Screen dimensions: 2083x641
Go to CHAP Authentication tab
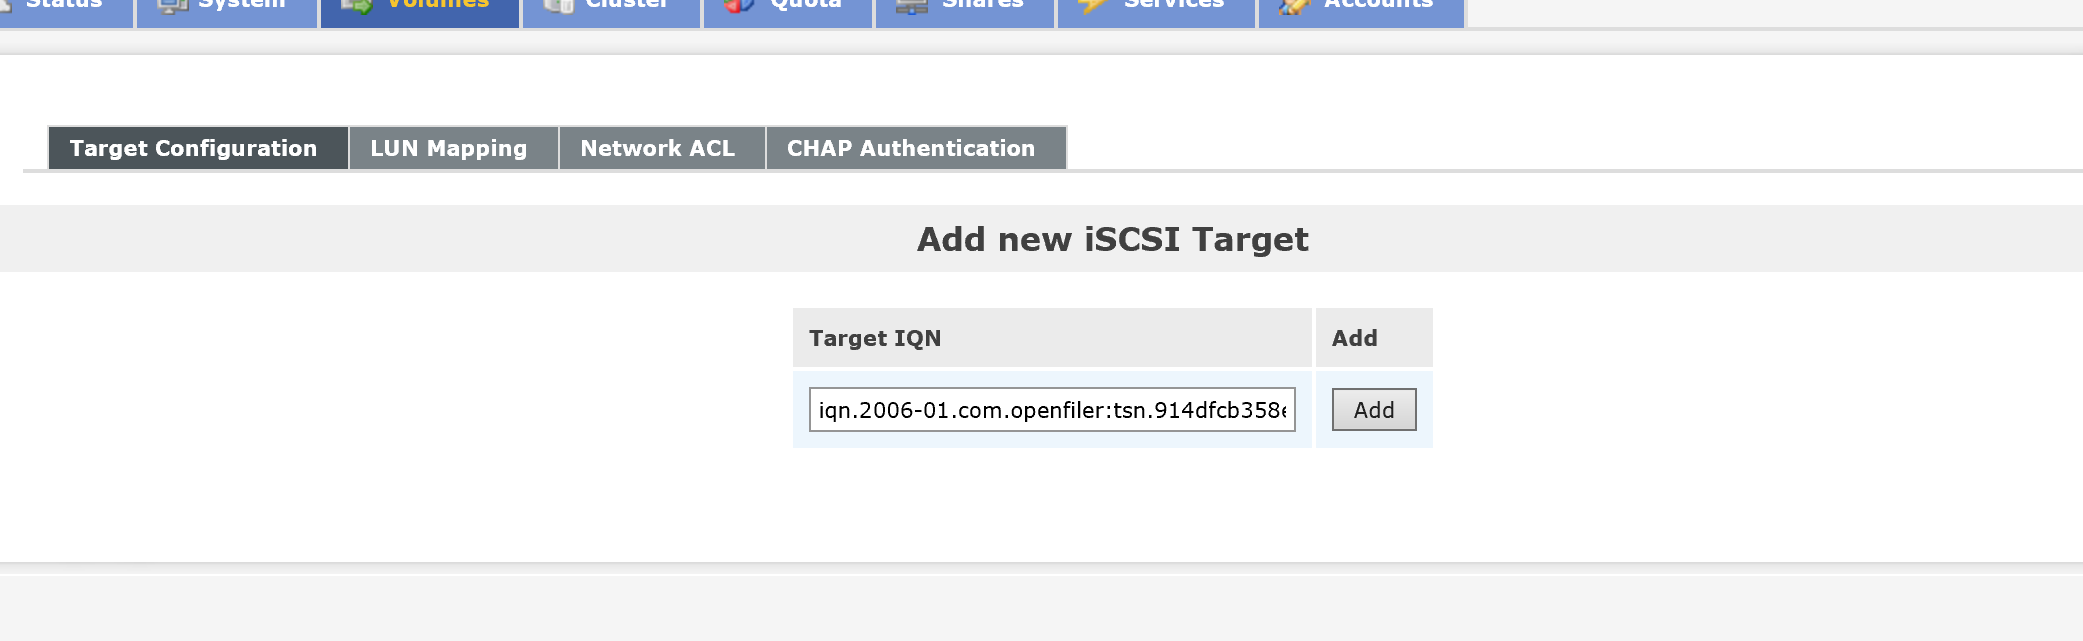click(x=910, y=148)
